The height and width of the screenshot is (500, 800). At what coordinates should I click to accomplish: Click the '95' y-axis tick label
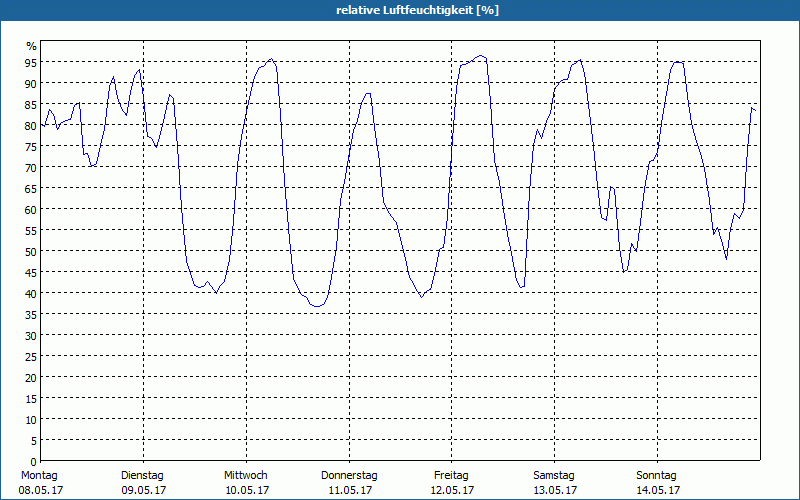(x=31, y=62)
